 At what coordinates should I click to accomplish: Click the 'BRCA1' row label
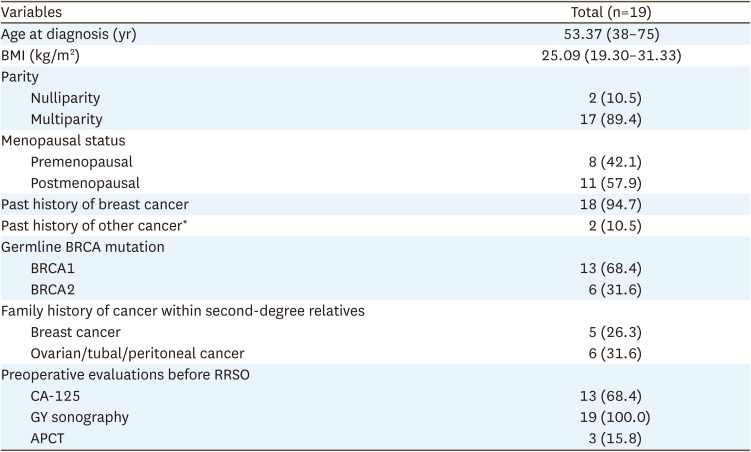click(x=53, y=267)
